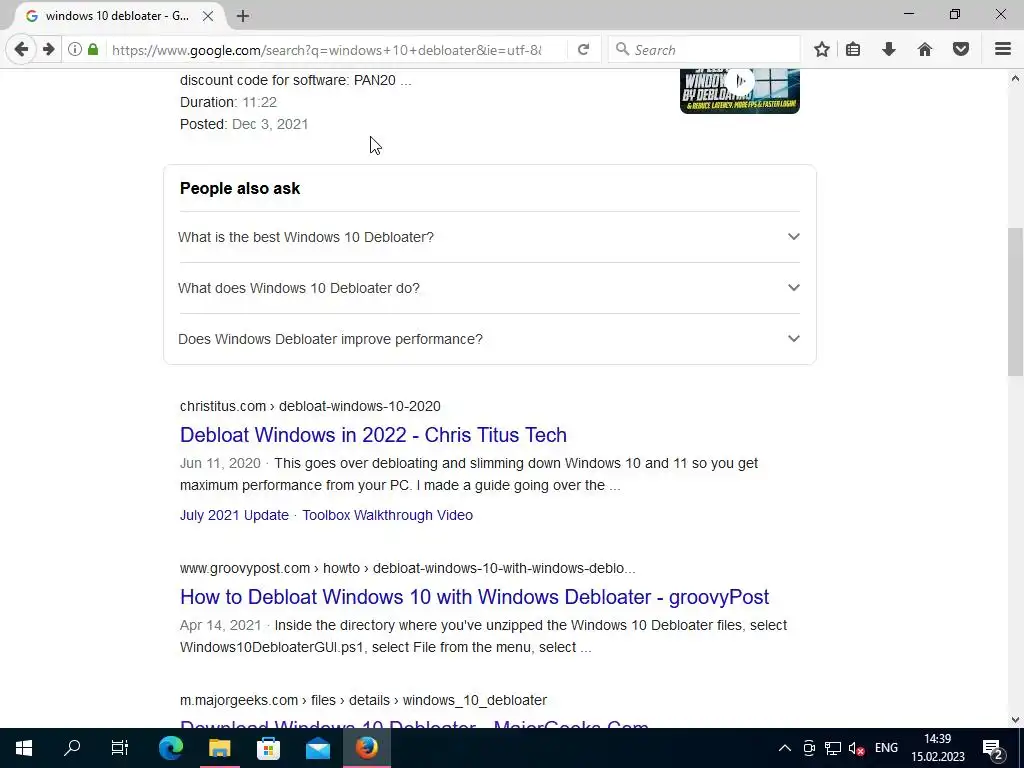Screen dimensions: 1024x768
Task: Open Task View on the taskbar
Action: pos(120,748)
